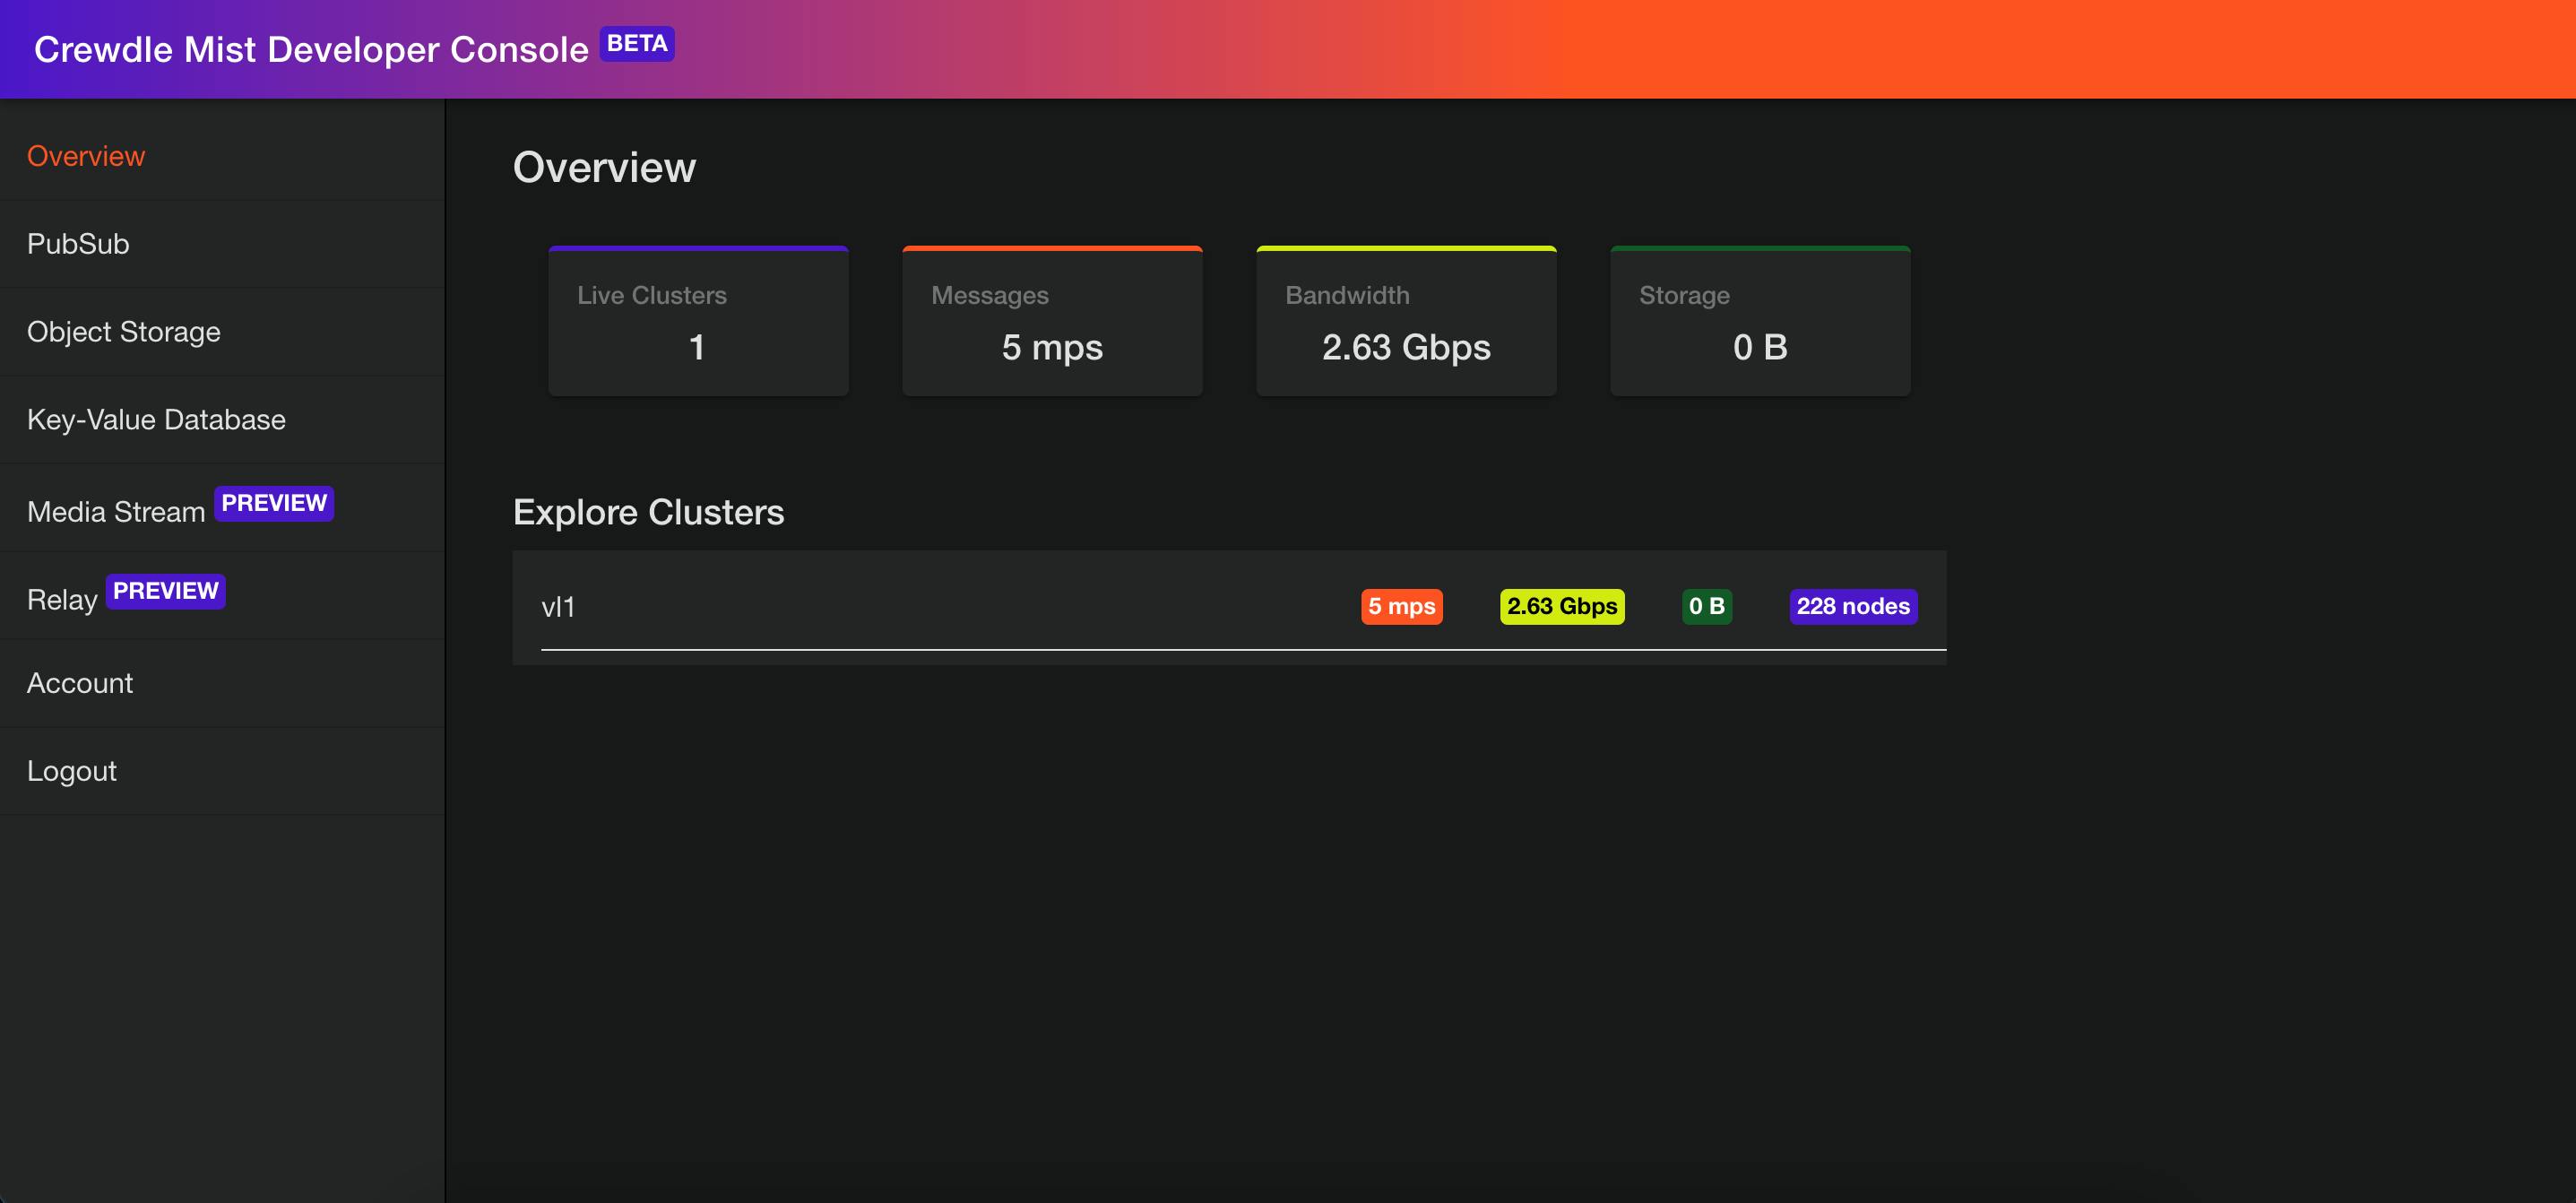Click the Live Clusters value 1
This screenshot has height=1203, width=2576.
[697, 347]
